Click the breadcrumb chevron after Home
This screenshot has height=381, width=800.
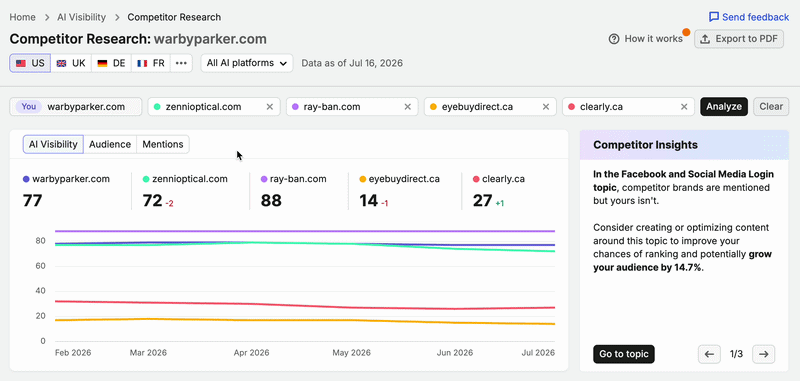47,17
